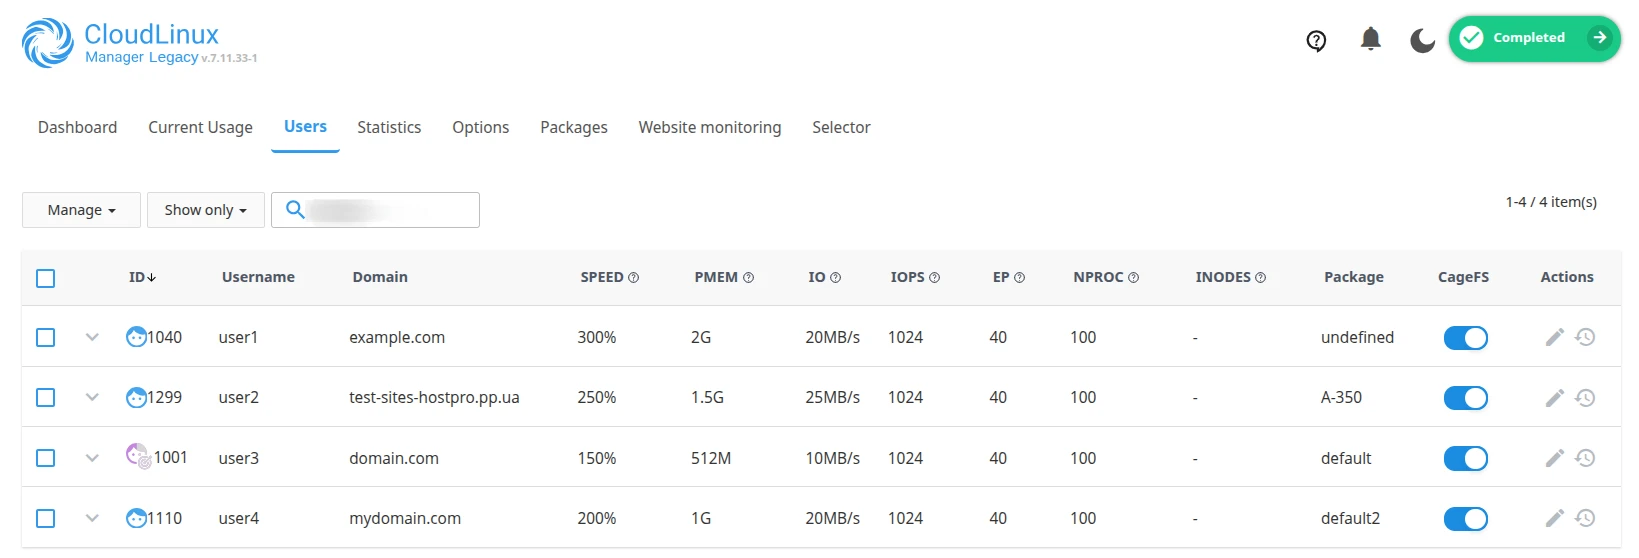Check the select-all checkbox in table header
1639x558 pixels.
[x=46, y=278]
